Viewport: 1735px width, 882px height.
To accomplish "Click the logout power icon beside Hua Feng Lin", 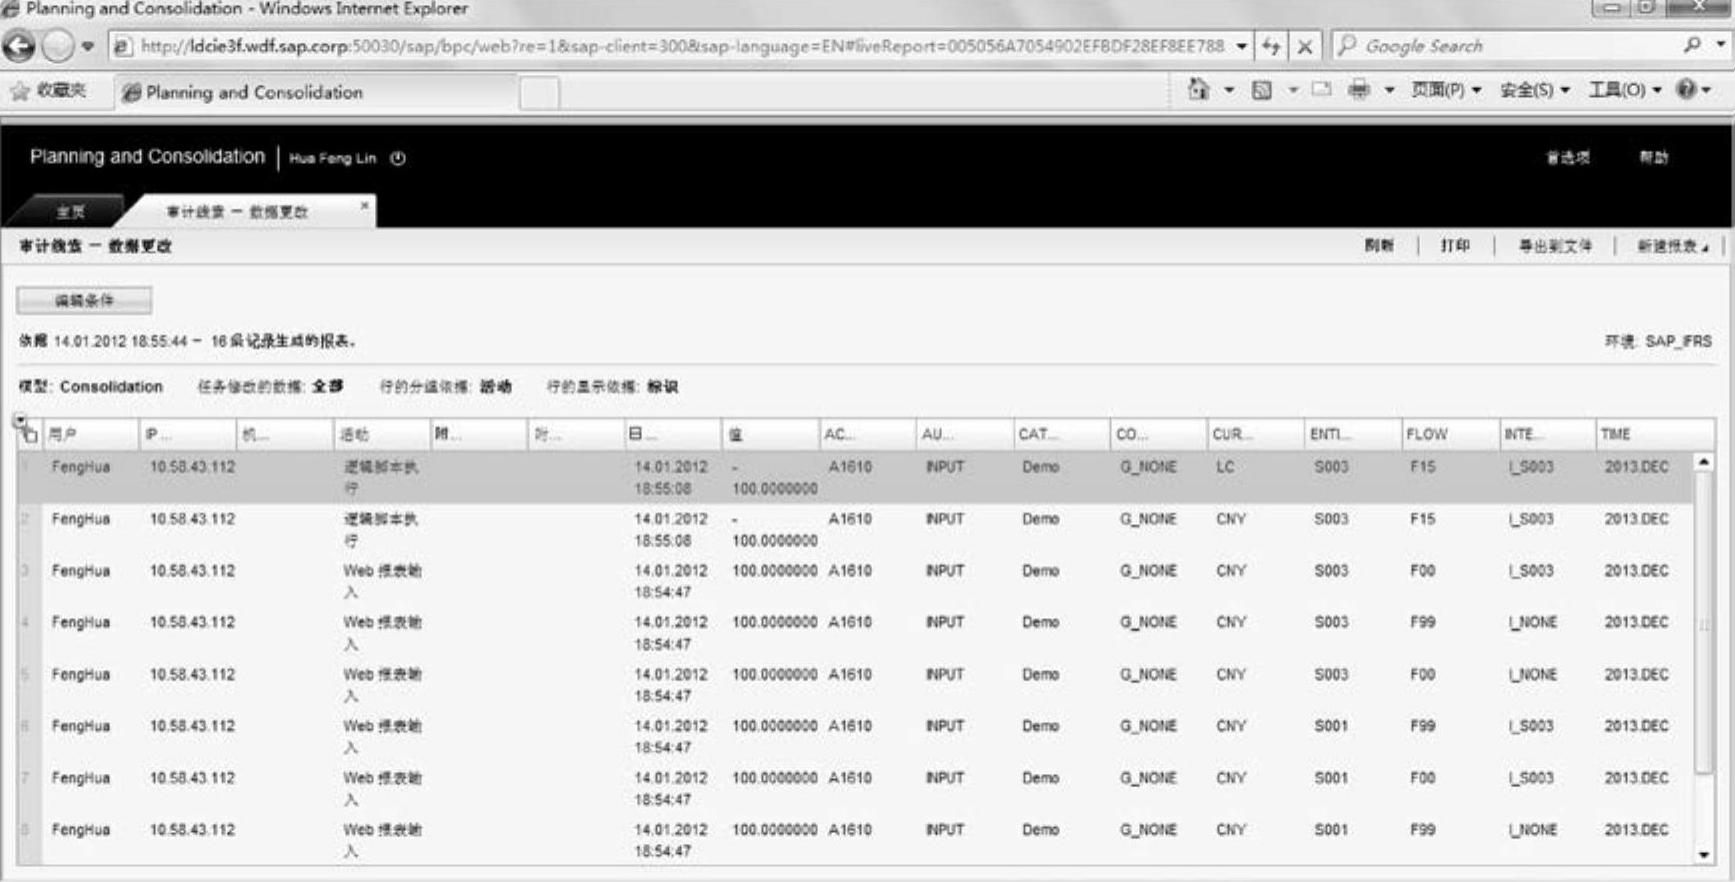I will pos(398,158).
